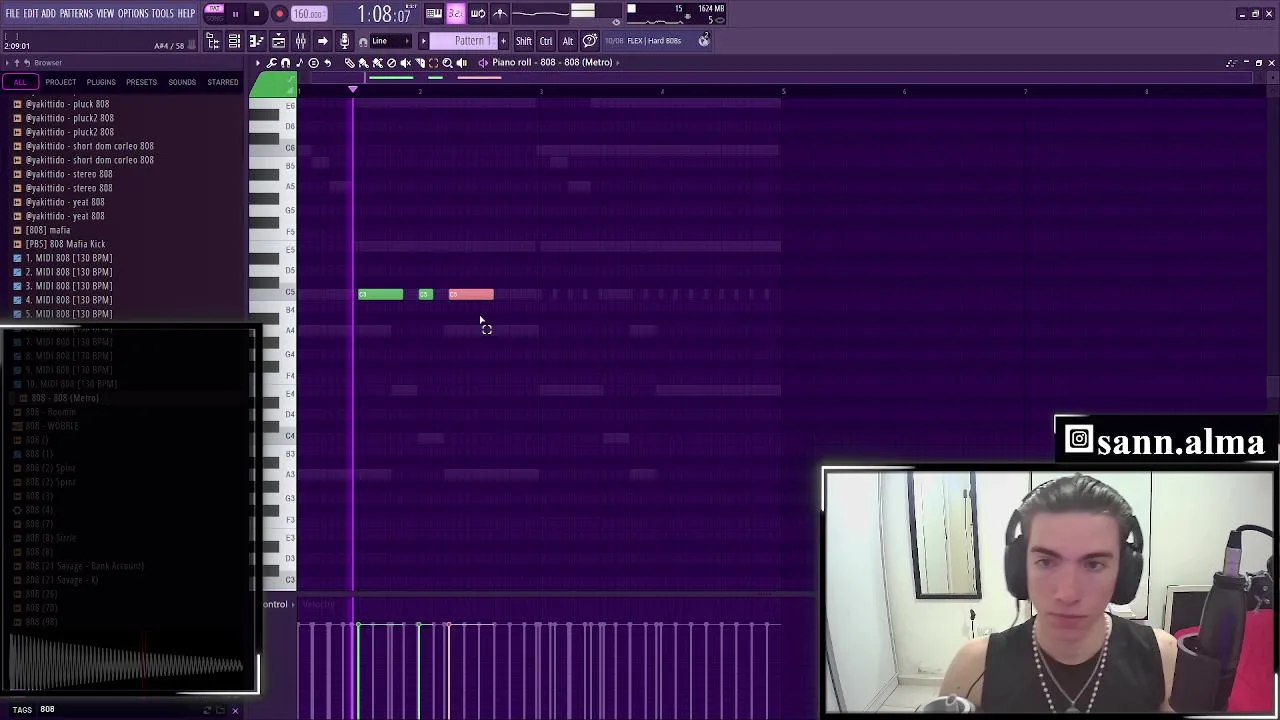Switch to the PLUGINS browser tab
The height and width of the screenshot is (720, 1280).
click(101, 82)
